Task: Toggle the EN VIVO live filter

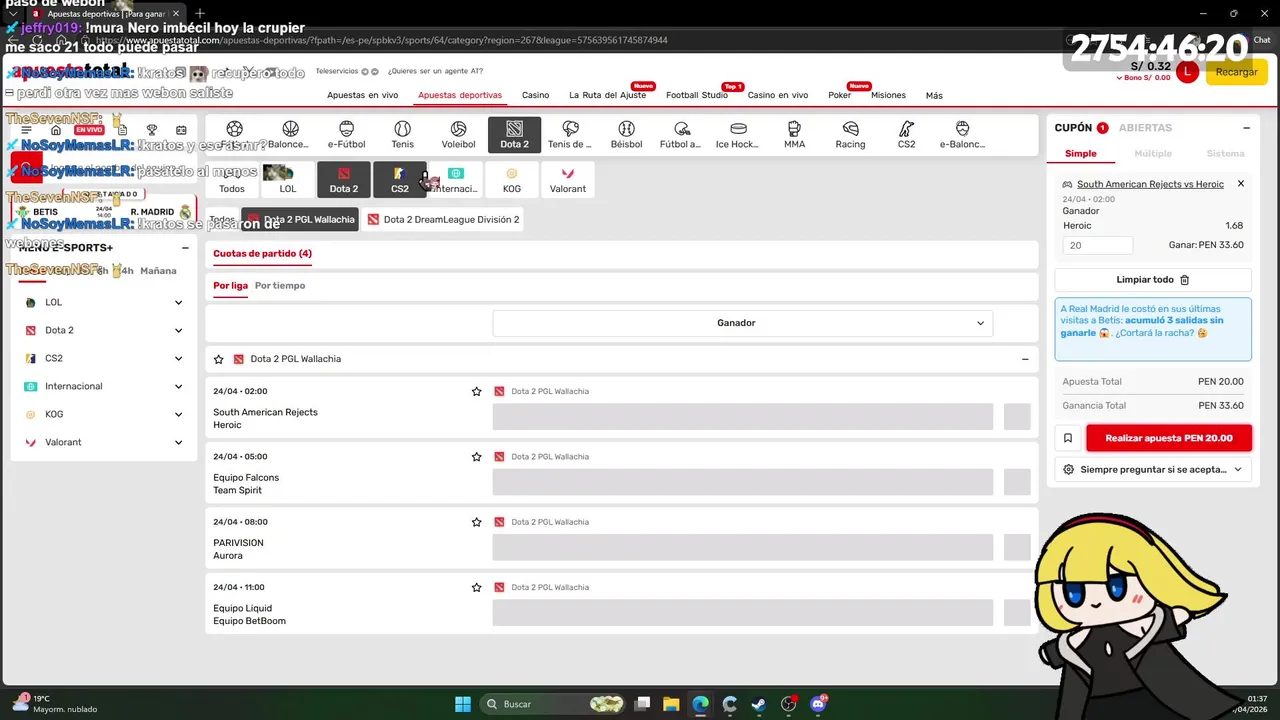Action: coord(89,130)
